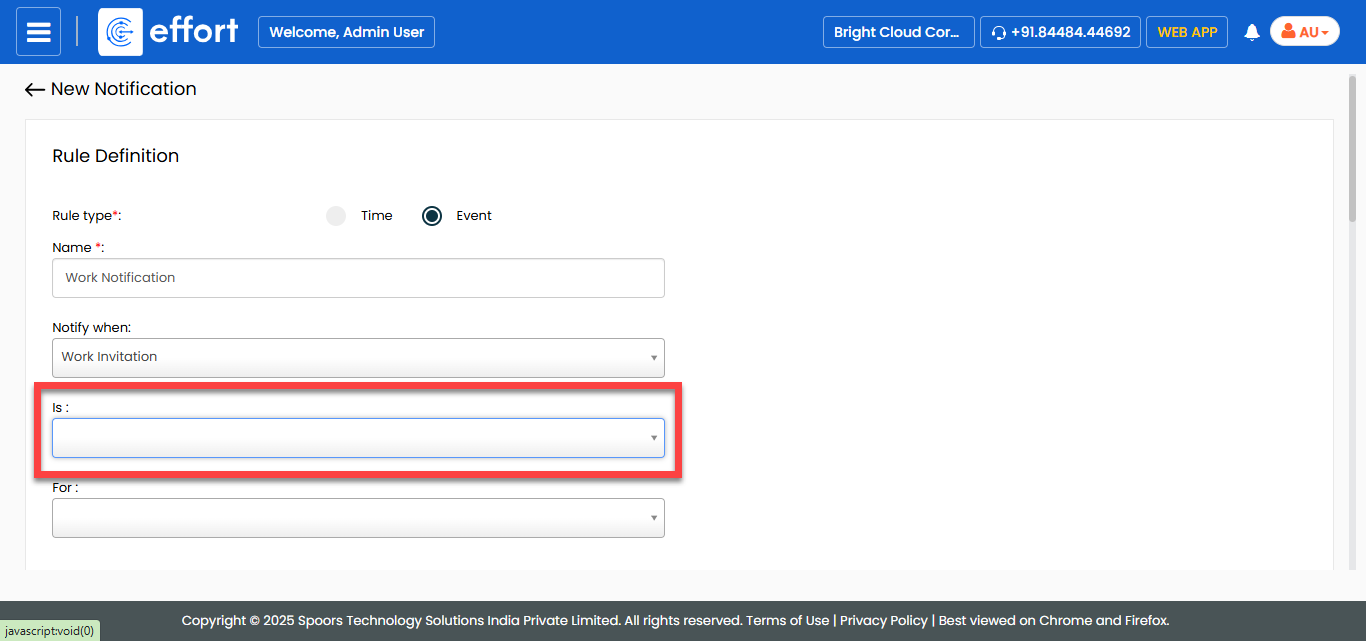This screenshot has width=1366, height=641.
Task: Open the Is dropdown
Action: point(358,438)
